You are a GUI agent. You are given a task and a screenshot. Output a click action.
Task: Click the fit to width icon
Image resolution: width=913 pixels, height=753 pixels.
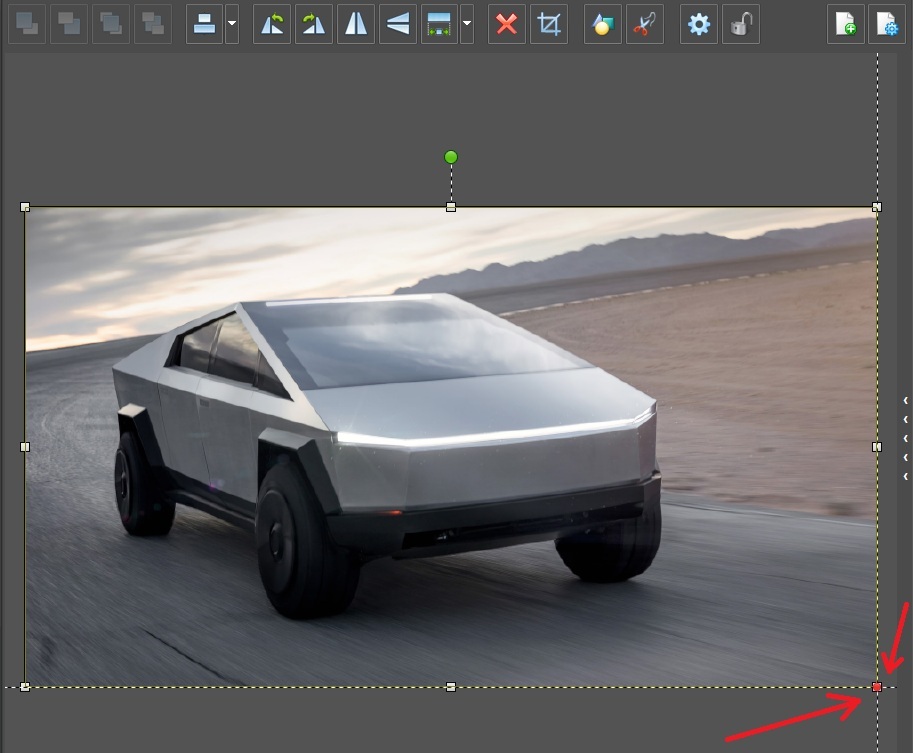pyautogui.click(x=439, y=24)
